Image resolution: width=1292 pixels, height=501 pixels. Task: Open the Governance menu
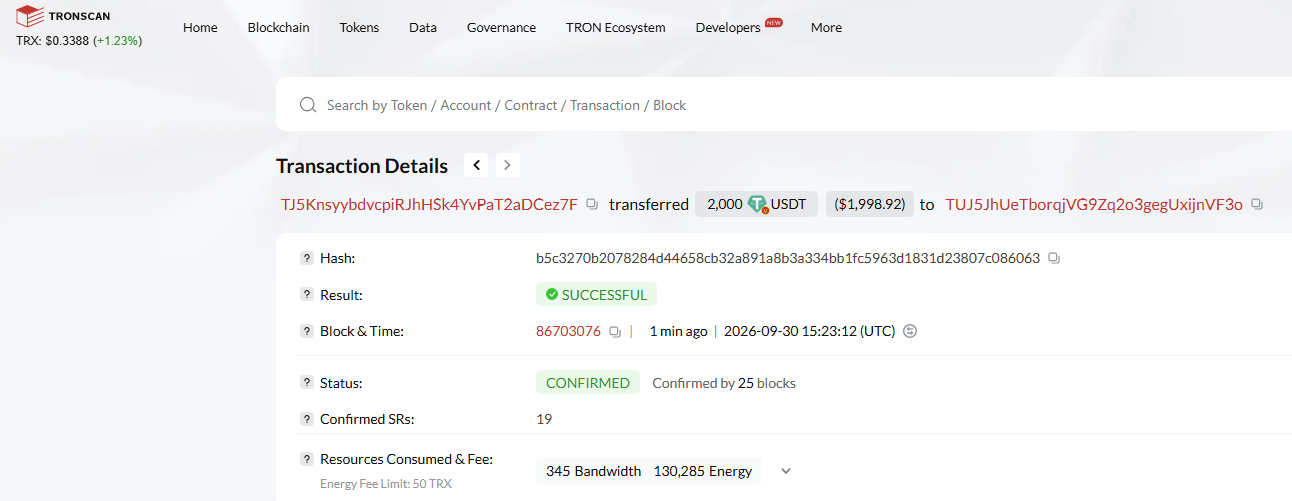(x=501, y=27)
